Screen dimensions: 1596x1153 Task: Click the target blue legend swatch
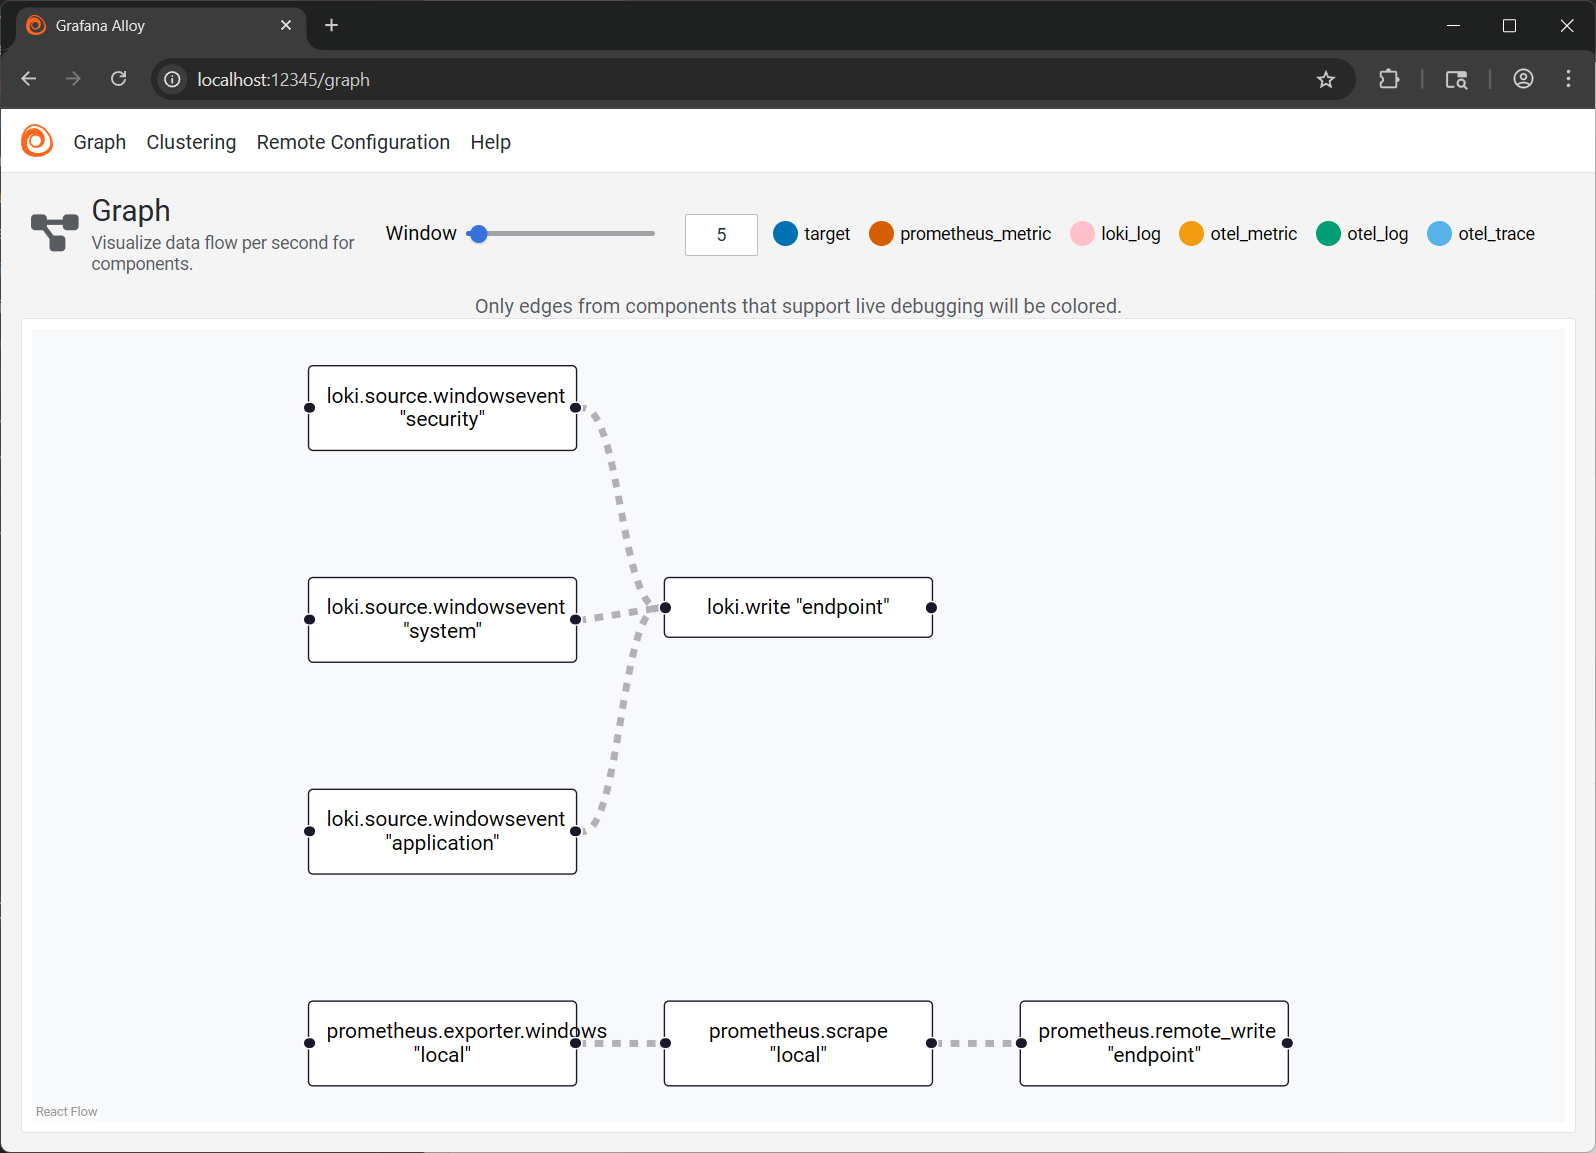click(x=786, y=233)
